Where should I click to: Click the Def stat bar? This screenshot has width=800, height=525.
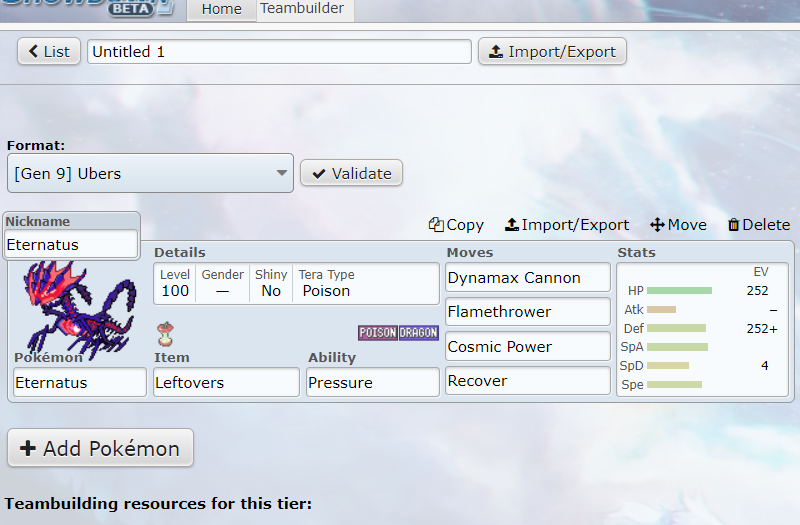pos(677,328)
